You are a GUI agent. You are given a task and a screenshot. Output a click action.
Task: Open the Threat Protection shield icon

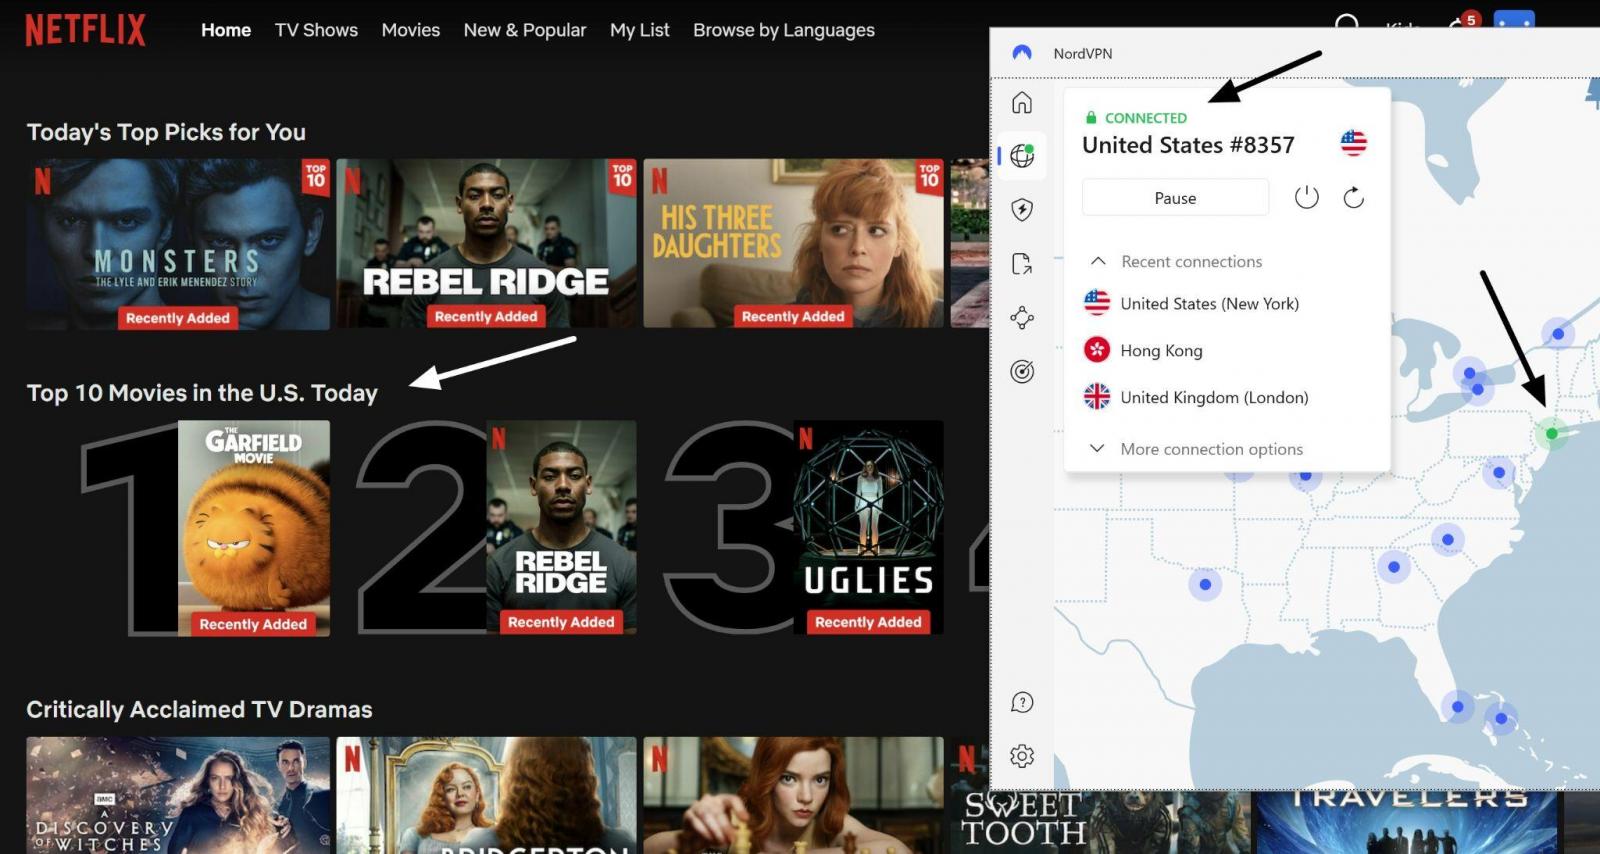coord(1021,210)
